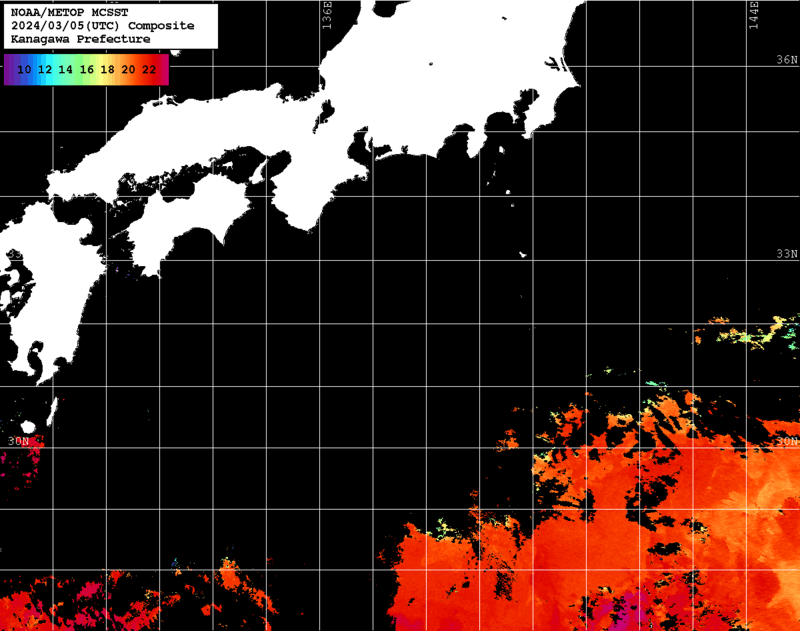This screenshot has width=800, height=631.
Task: Click the "2024/03/05(UTC) Composite" date line
Action: [x=103, y=26]
